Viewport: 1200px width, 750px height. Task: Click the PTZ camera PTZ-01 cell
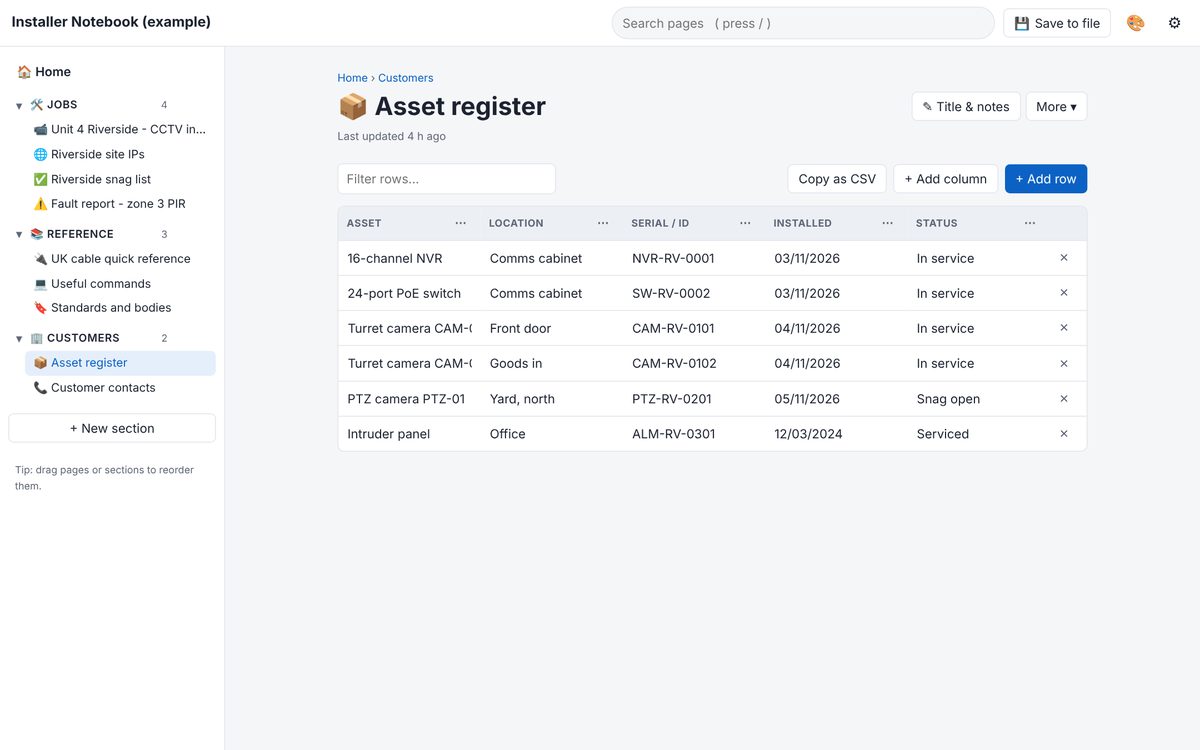[x=409, y=398]
